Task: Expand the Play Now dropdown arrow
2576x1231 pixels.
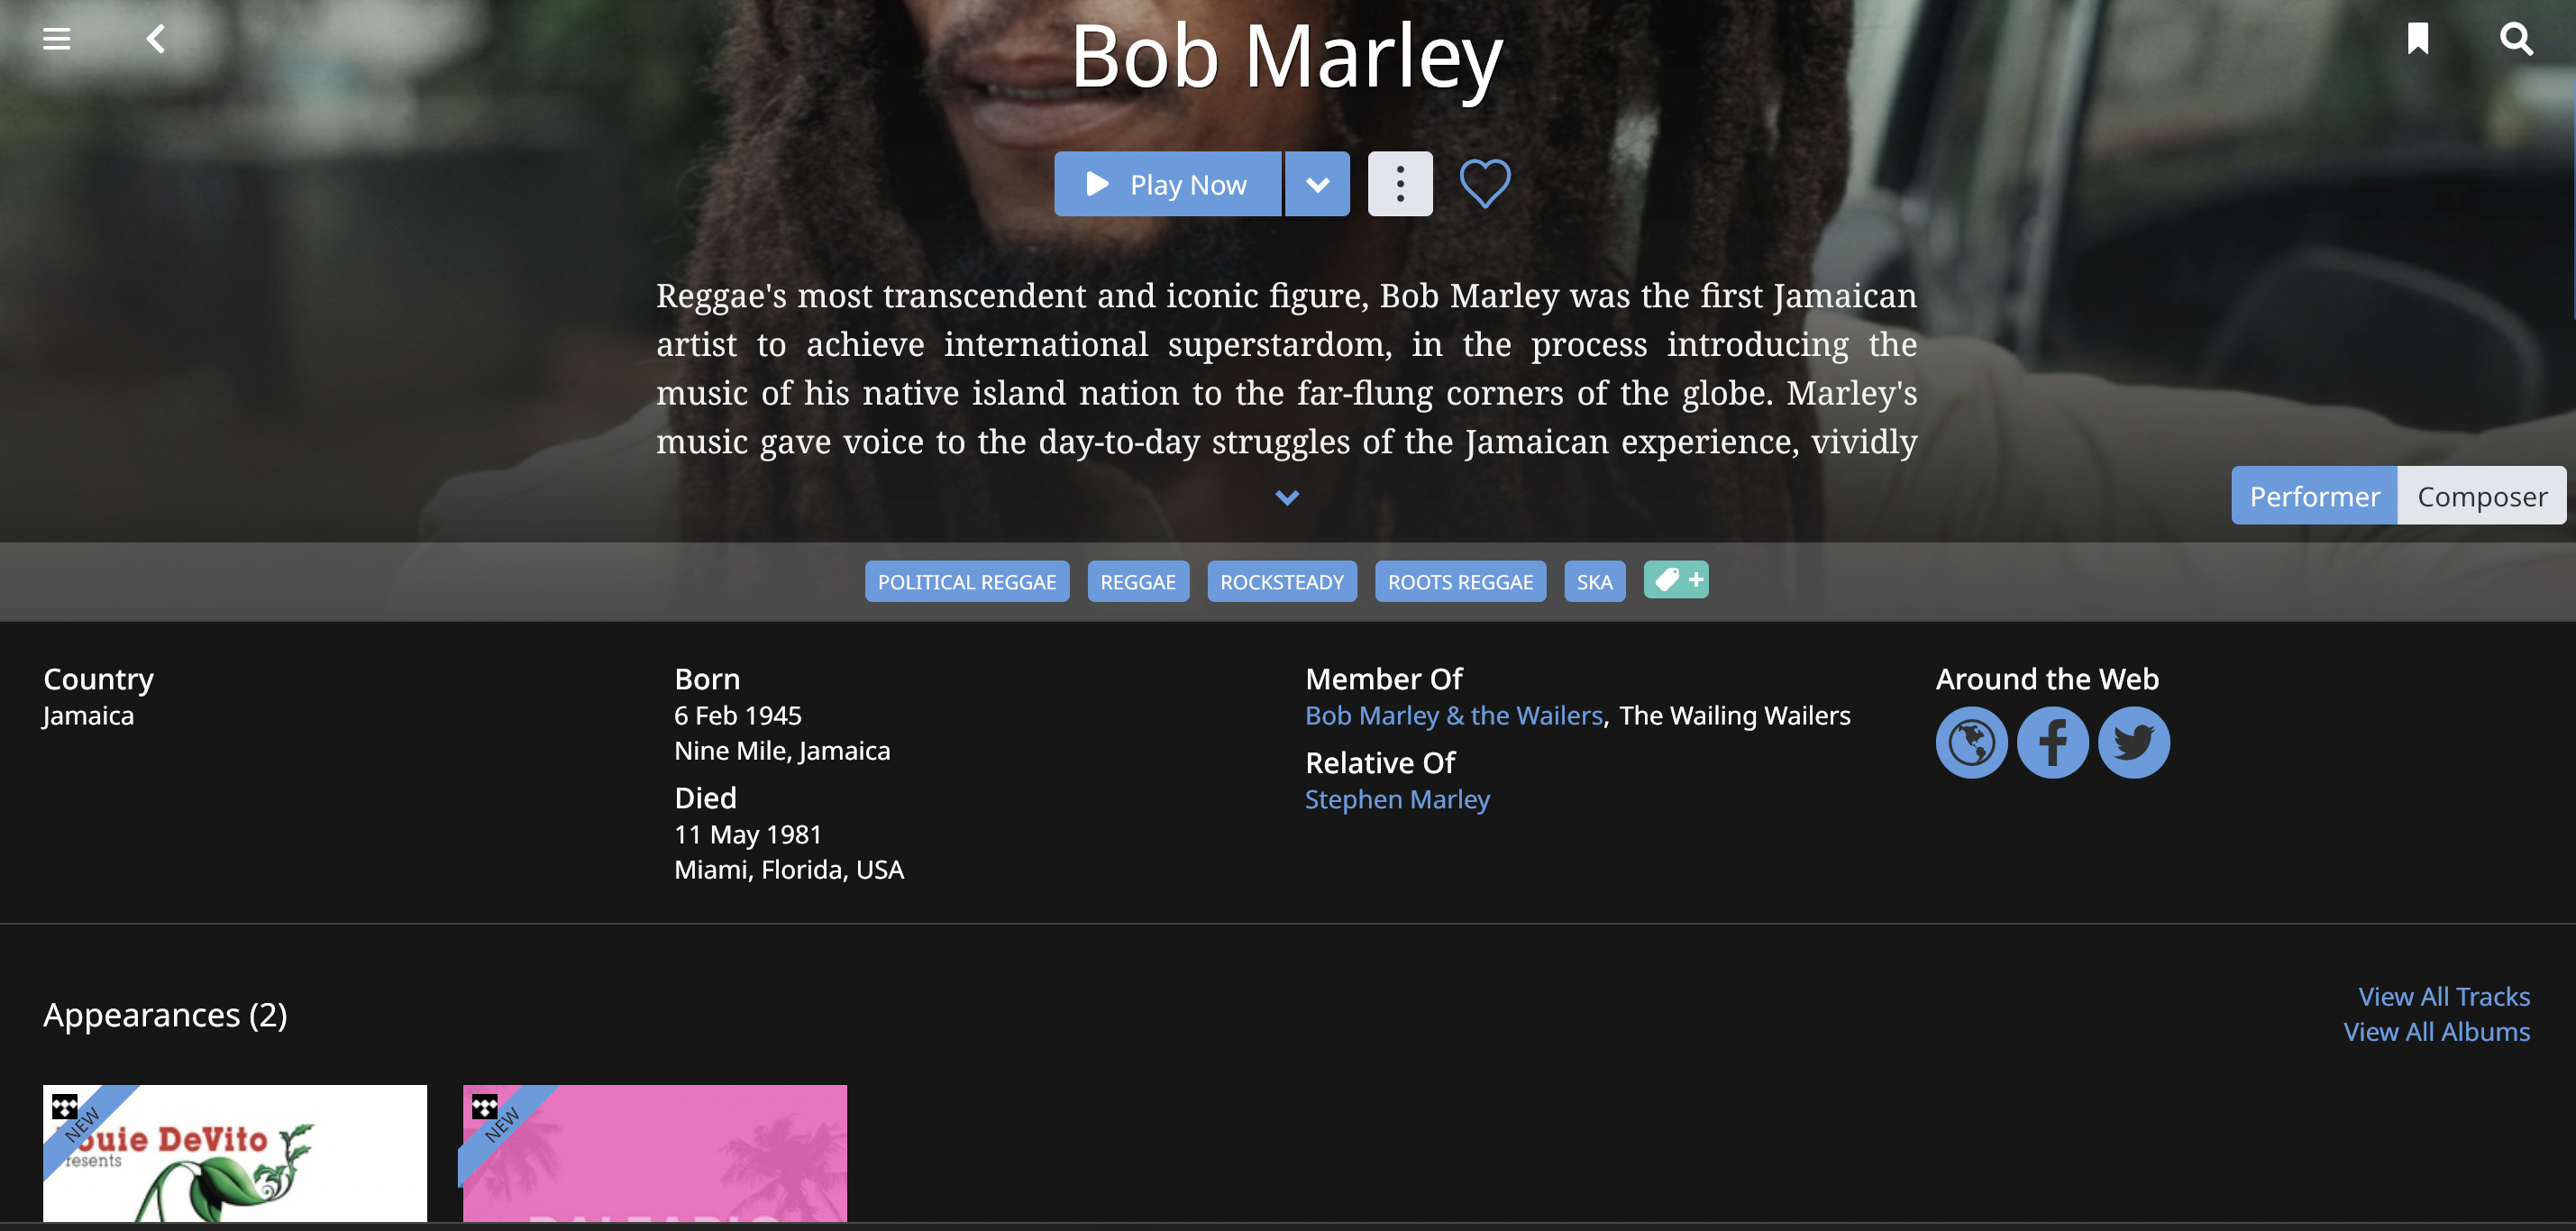Action: click(1317, 184)
